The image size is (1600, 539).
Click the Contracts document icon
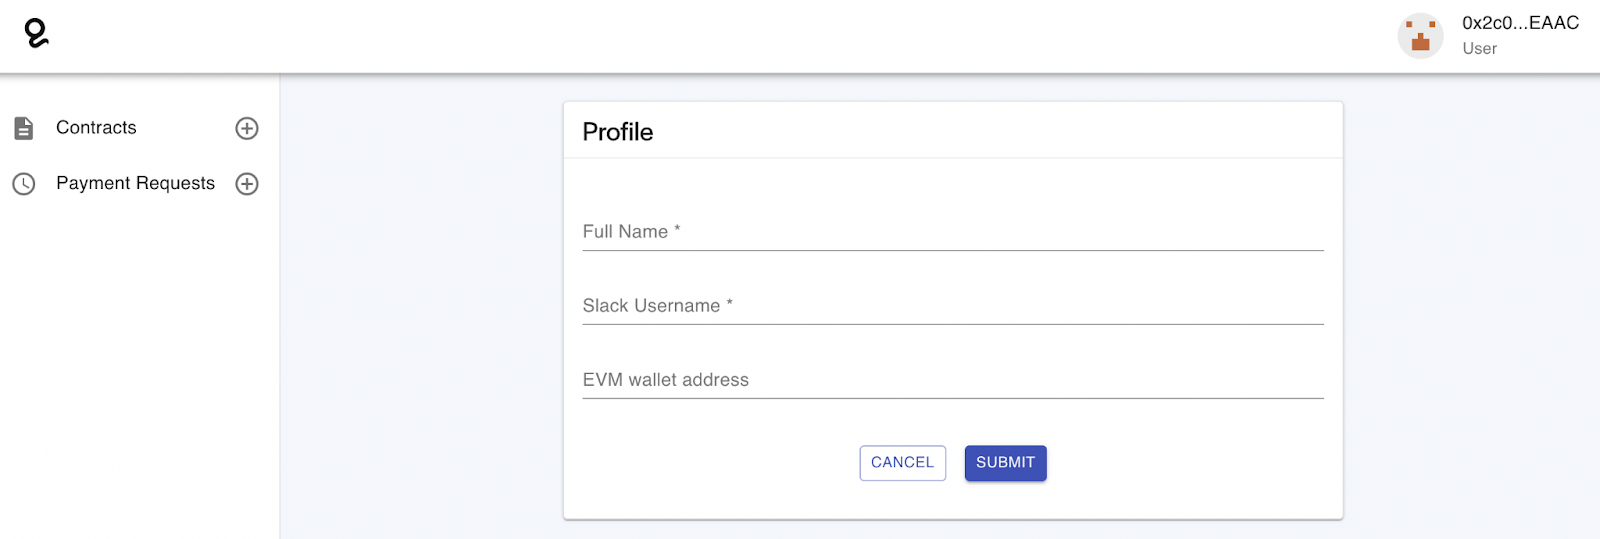coord(24,128)
